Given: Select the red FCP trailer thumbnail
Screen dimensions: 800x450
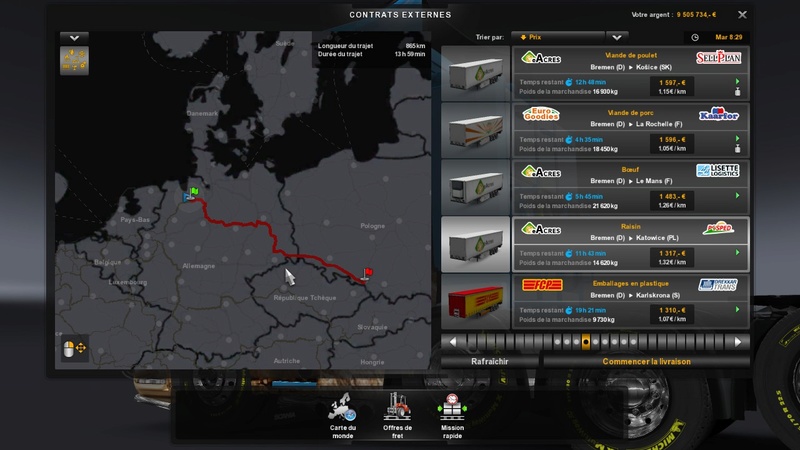Looking at the screenshot, I should coord(476,302).
